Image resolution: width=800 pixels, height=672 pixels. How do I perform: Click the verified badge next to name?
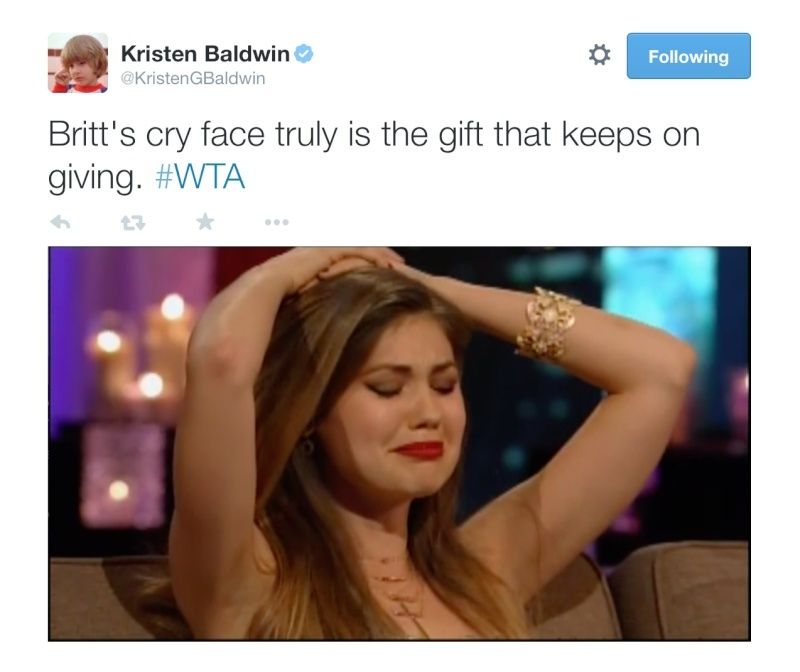point(304,54)
